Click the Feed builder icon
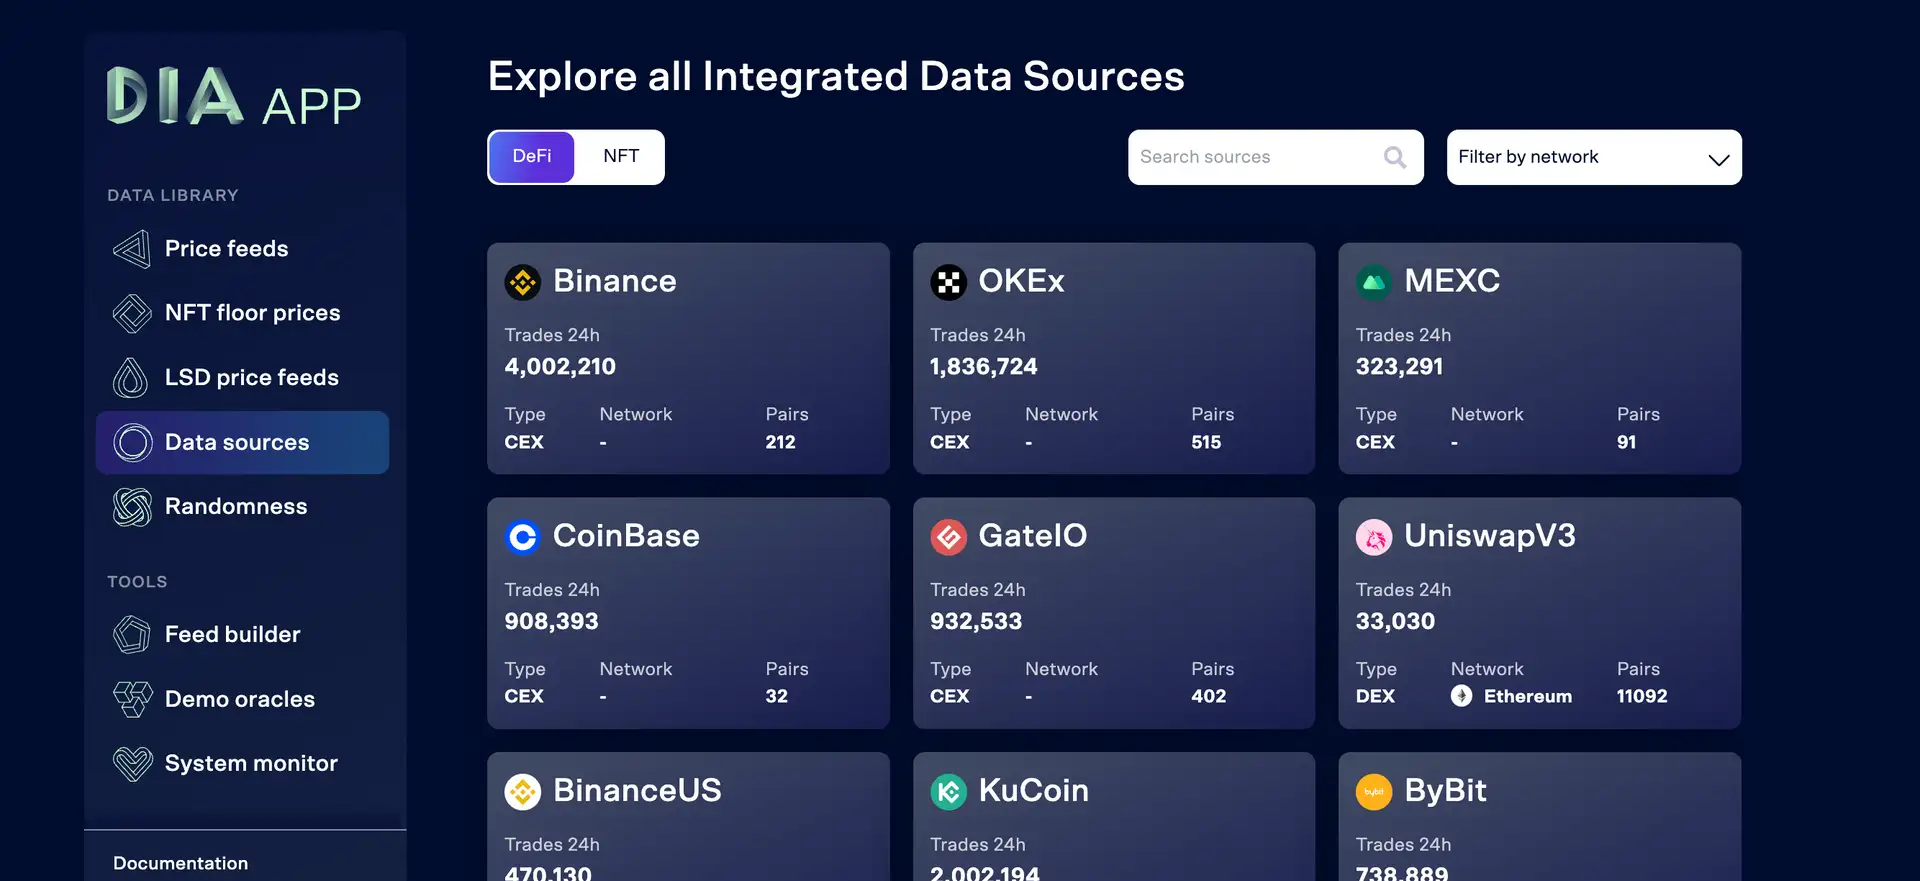This screenshot has width=1920, height=881. [132, 635]
